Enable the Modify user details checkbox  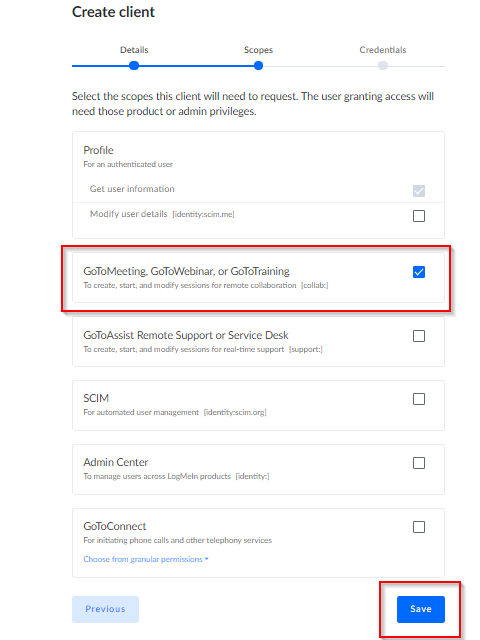tap(419, 216)
